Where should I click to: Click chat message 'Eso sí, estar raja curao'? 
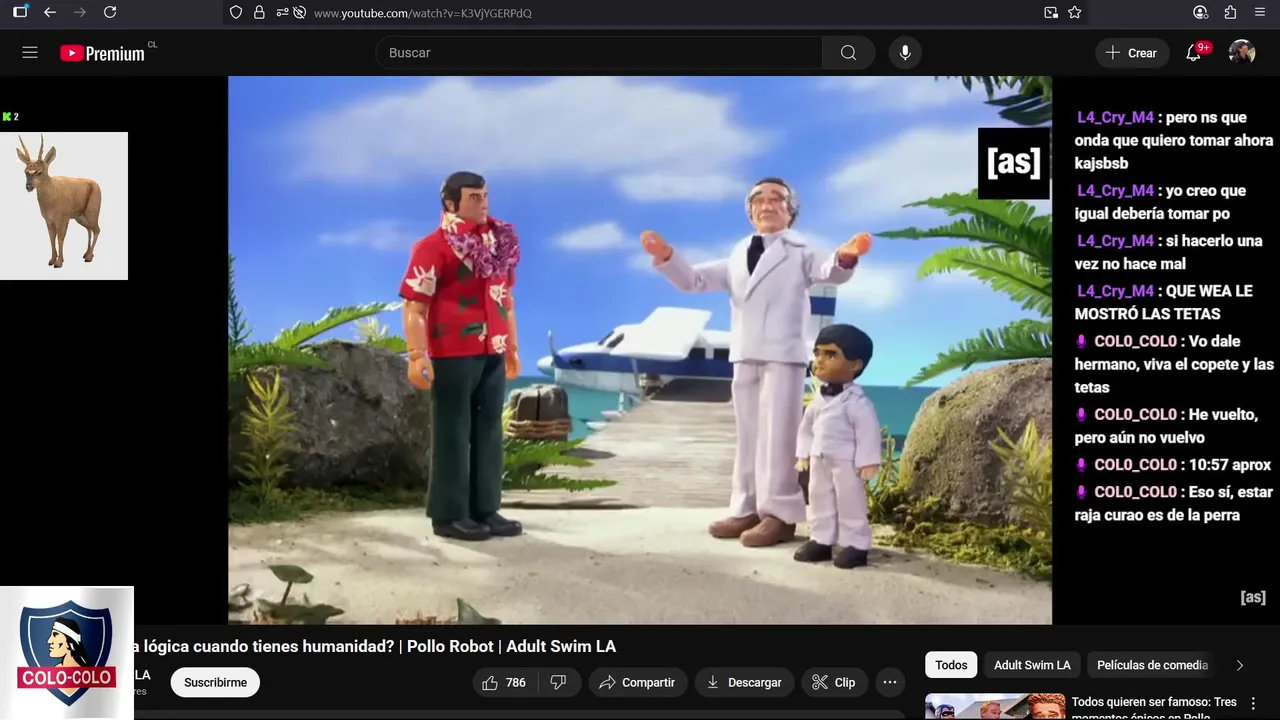1174,503
